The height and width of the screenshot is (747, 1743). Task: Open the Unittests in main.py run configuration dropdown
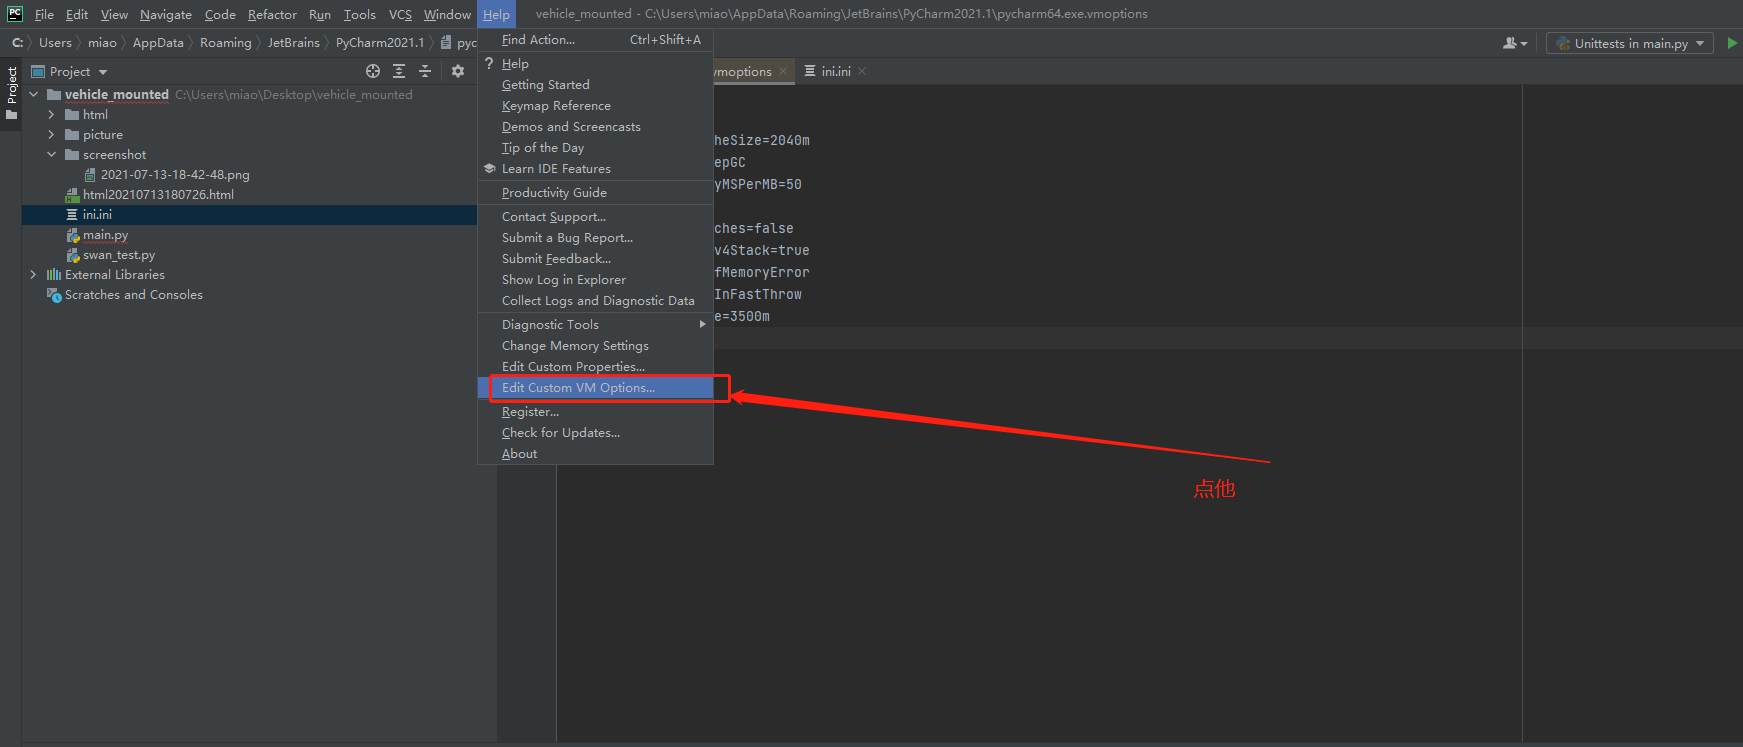click(x=1630, y=43)
